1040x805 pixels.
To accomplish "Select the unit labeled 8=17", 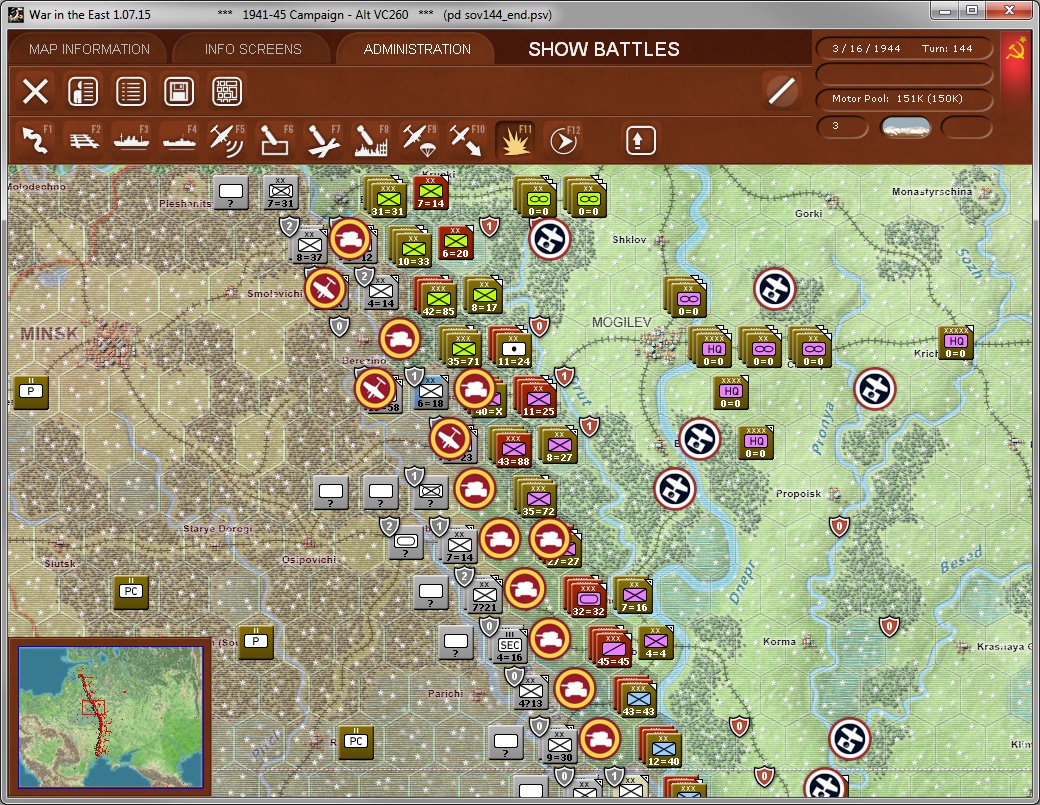I will coord(485,294).
